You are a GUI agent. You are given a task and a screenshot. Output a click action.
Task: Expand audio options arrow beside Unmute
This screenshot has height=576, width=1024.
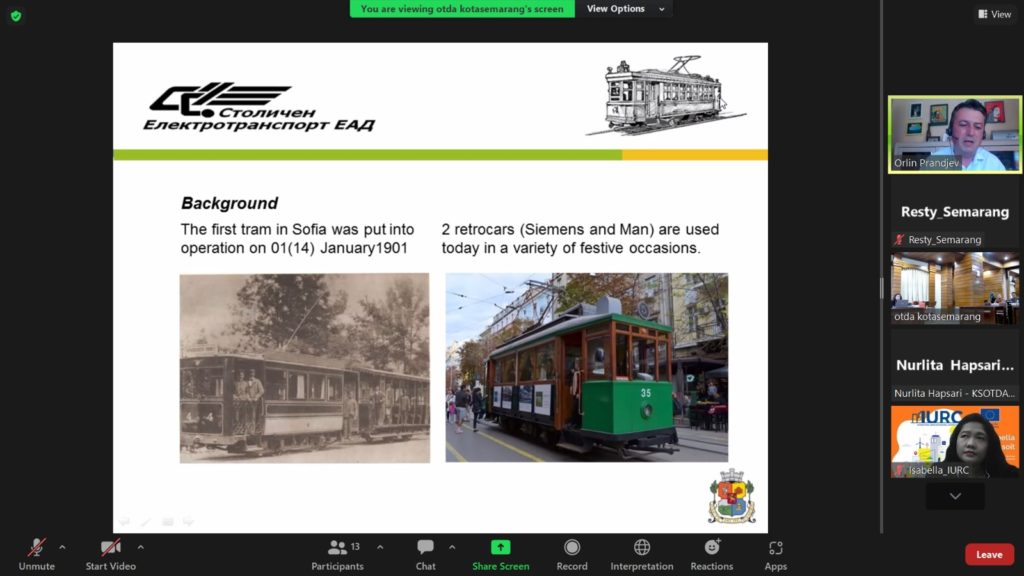click(x=62, y=547)
